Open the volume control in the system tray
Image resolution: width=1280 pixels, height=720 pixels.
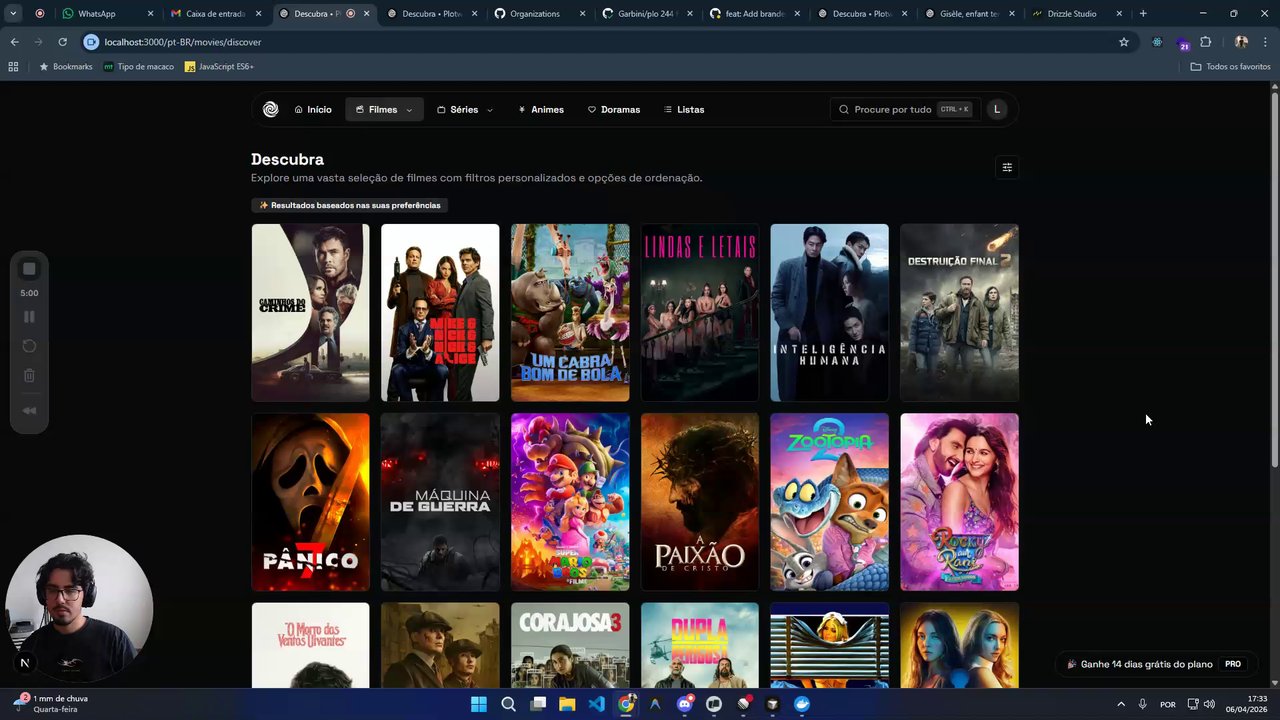[x=1209, y=704]
